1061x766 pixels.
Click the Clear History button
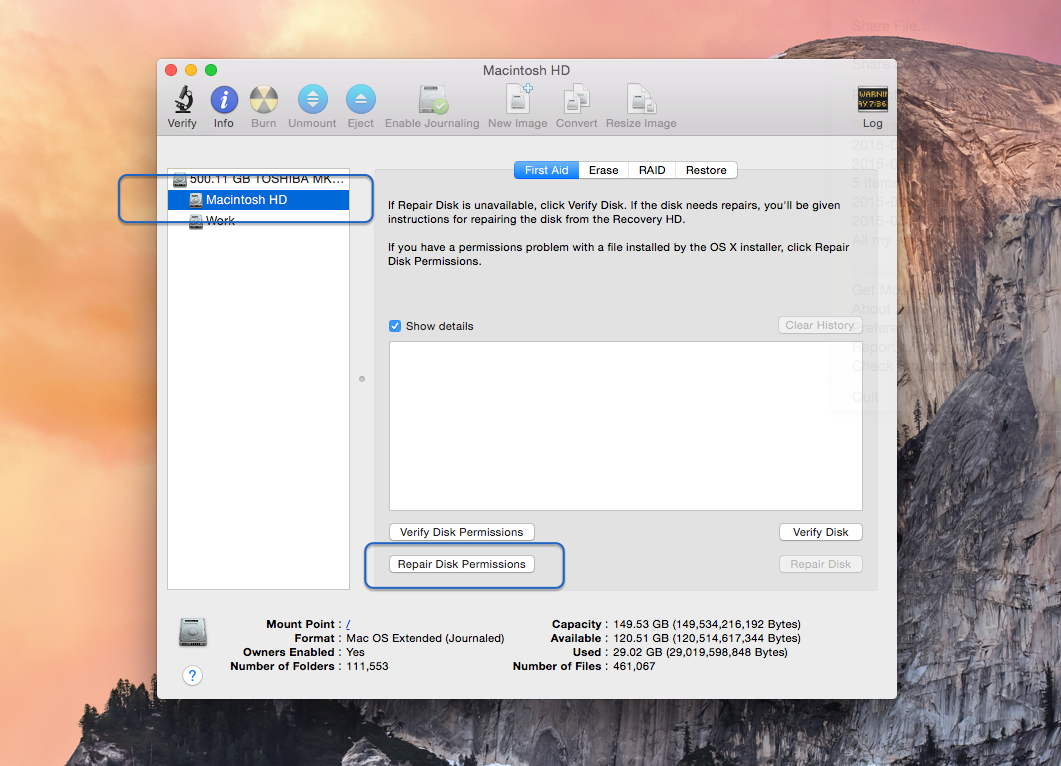819,325
